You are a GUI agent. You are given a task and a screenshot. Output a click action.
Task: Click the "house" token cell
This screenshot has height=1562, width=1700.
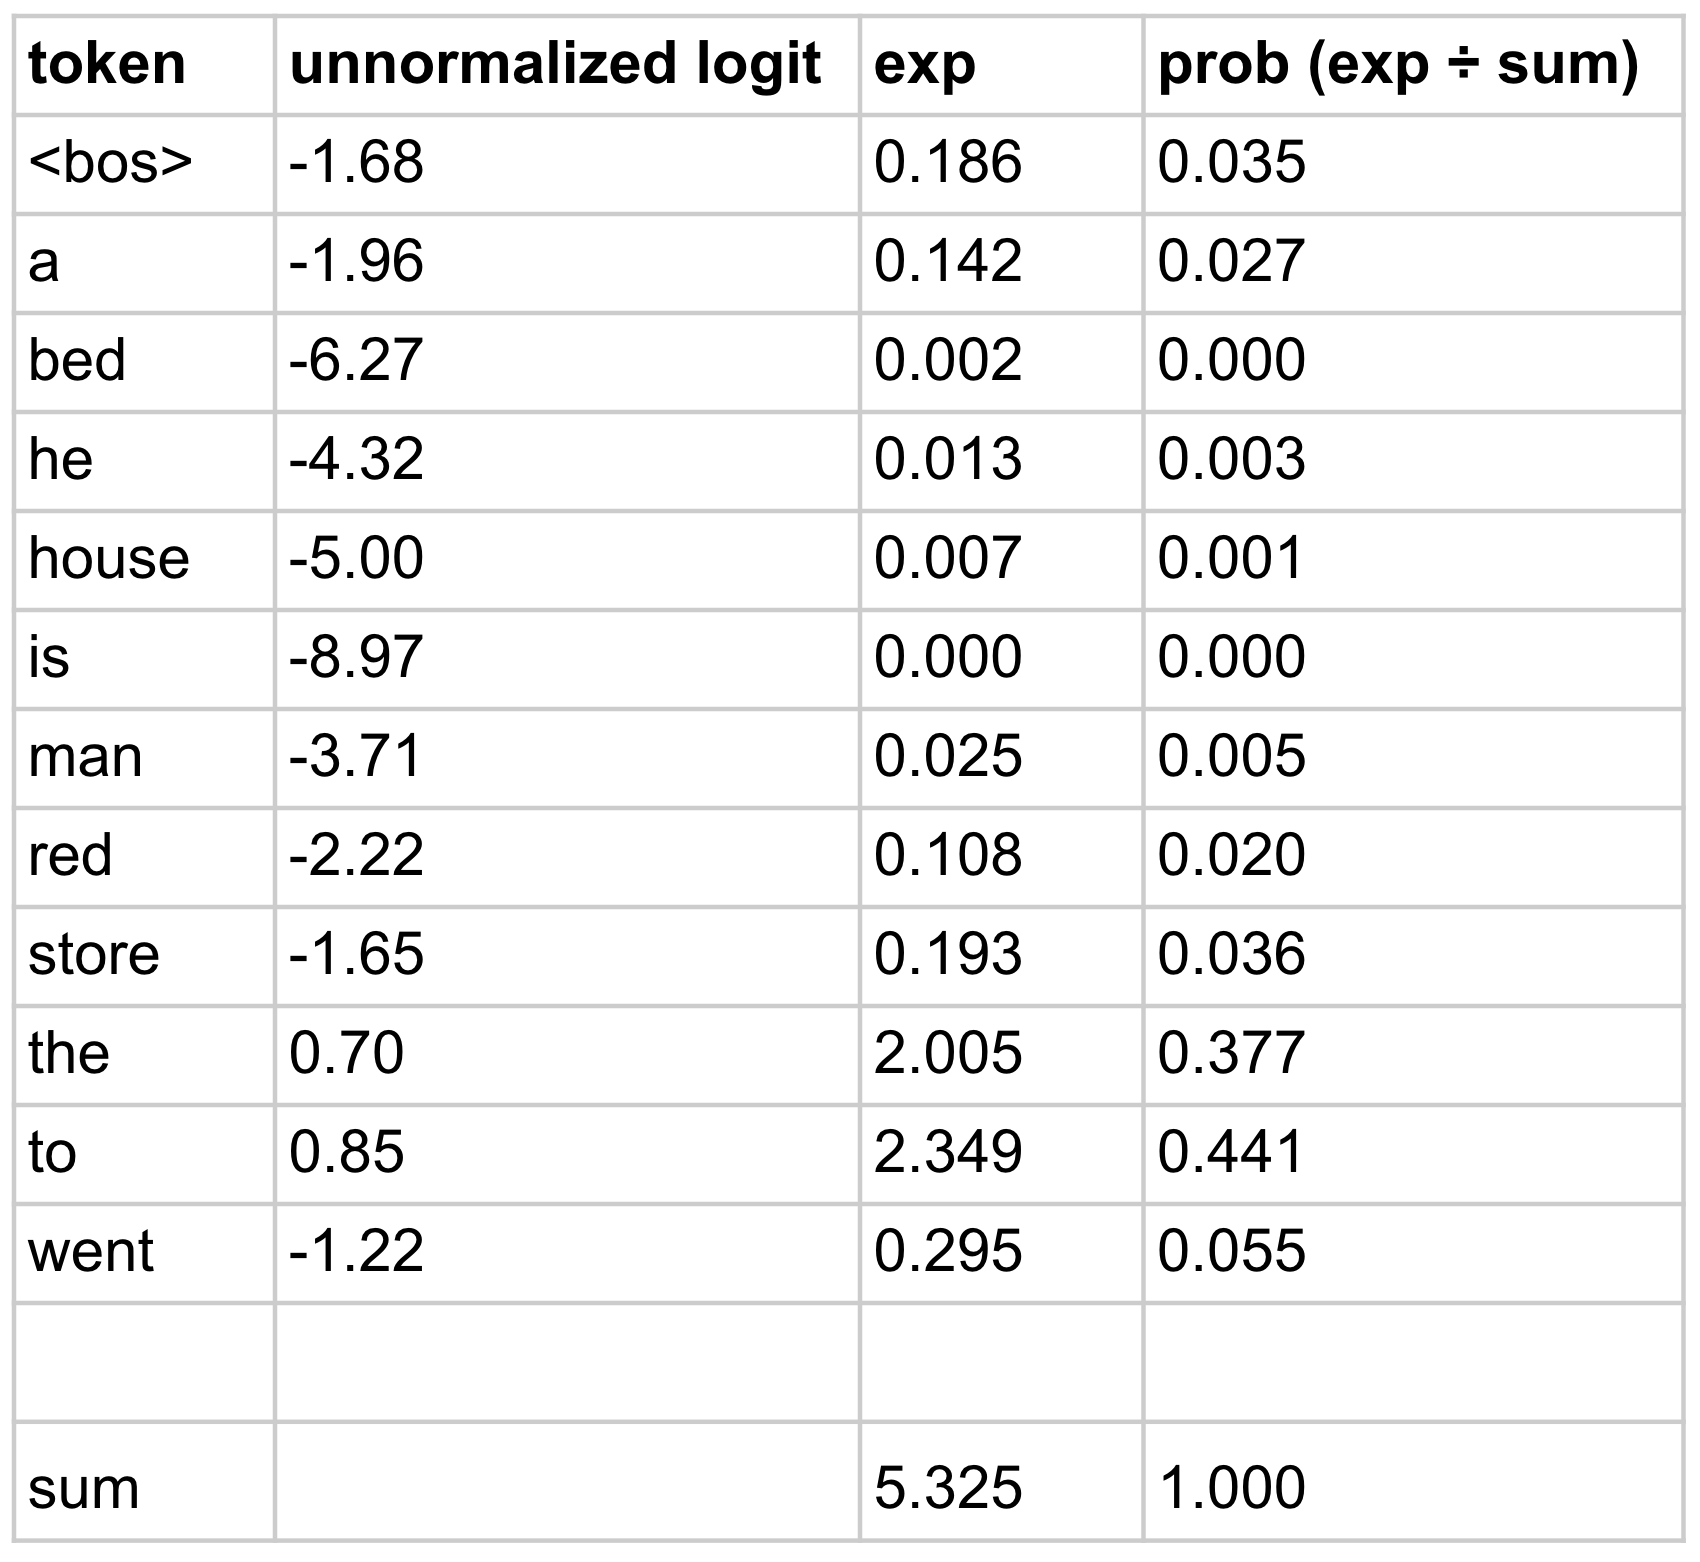click(x=108, y=558)
